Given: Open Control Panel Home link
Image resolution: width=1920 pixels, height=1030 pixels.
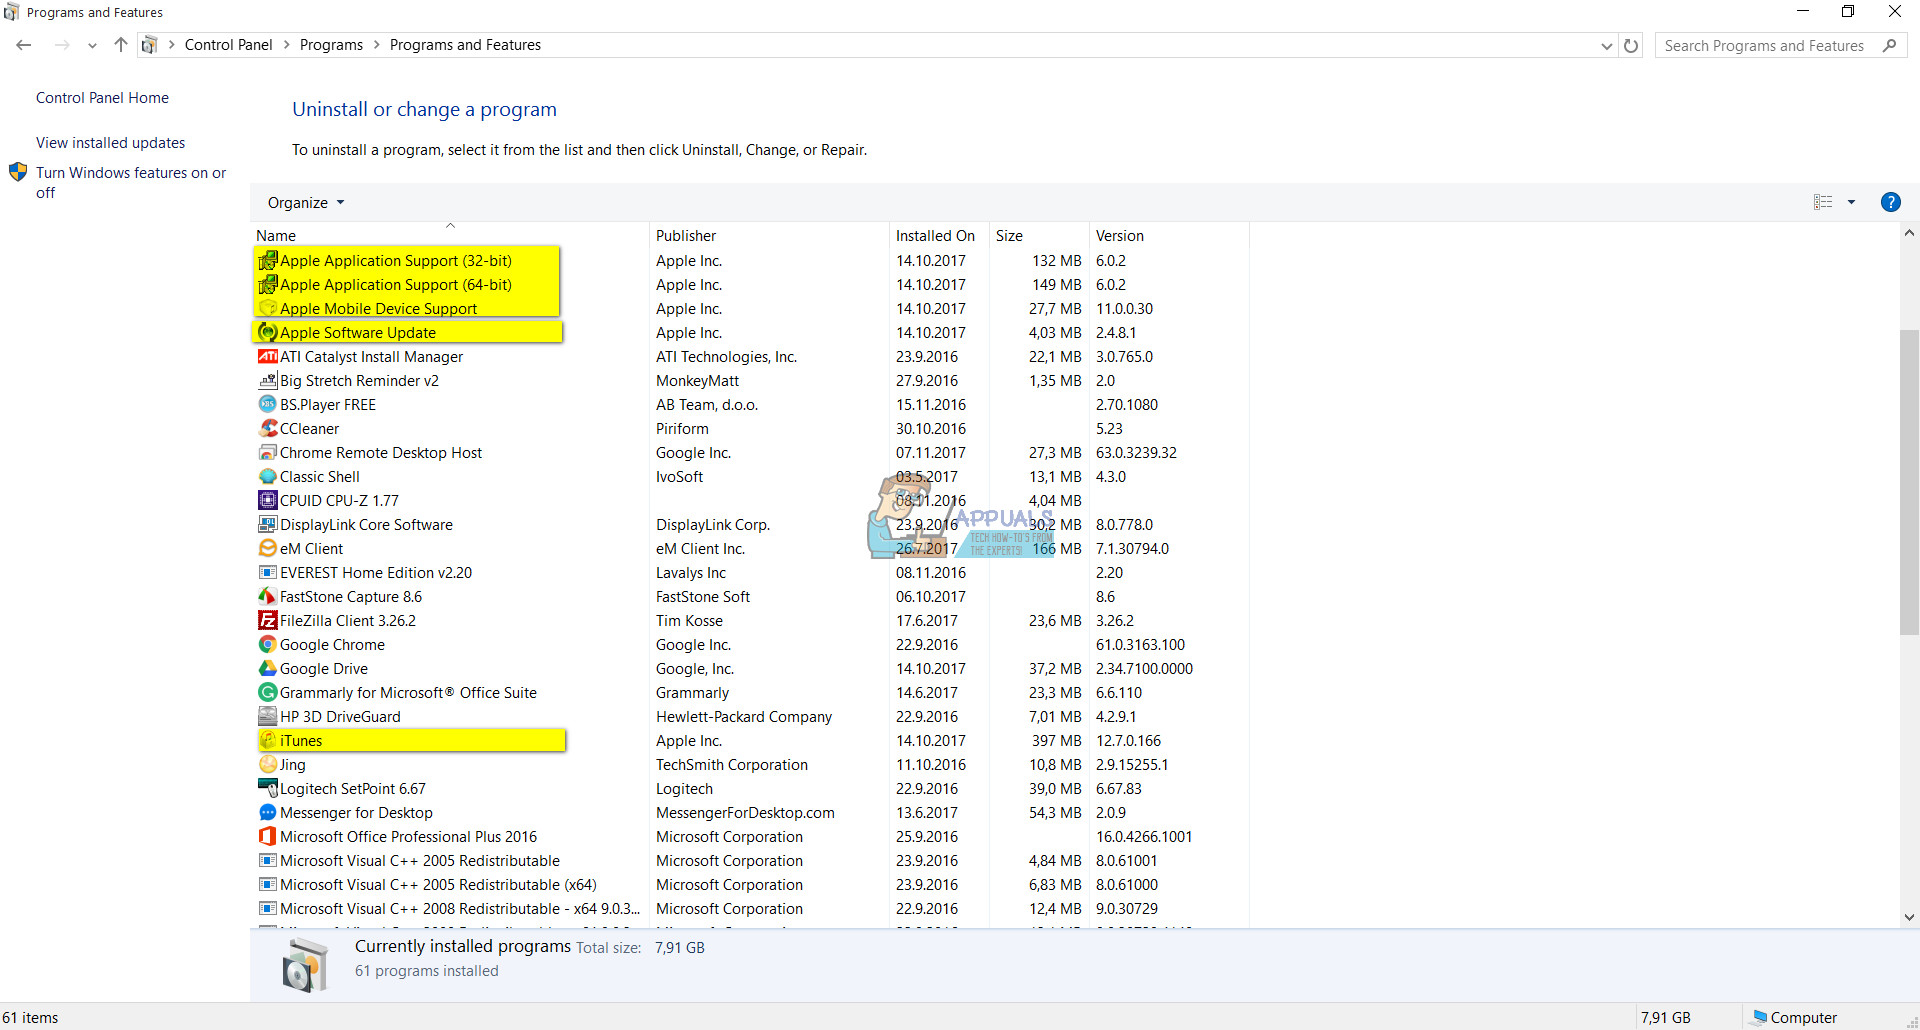Looking at the screenshot, I should 102,98.
